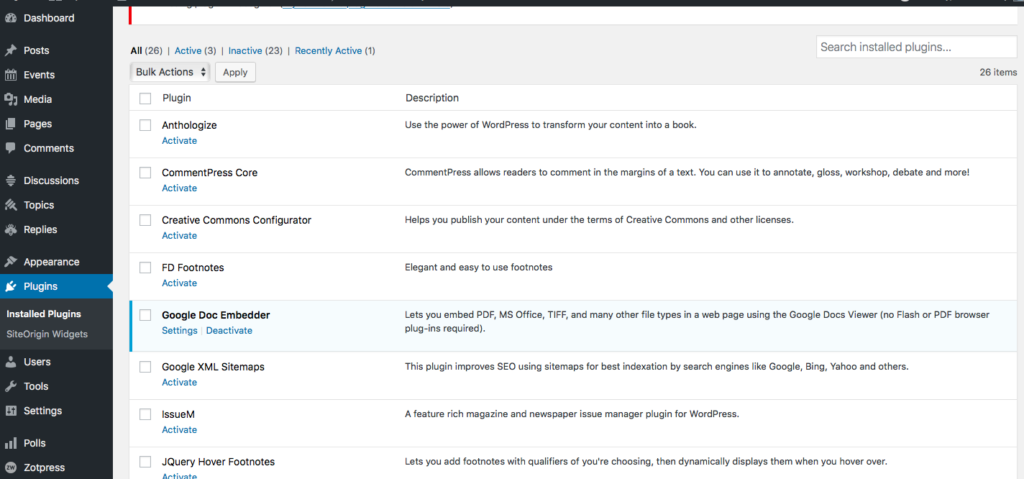This screenshot has height=479, width=1024.
Task: Click the Users icon in sidebar
Action: [11, 362]
